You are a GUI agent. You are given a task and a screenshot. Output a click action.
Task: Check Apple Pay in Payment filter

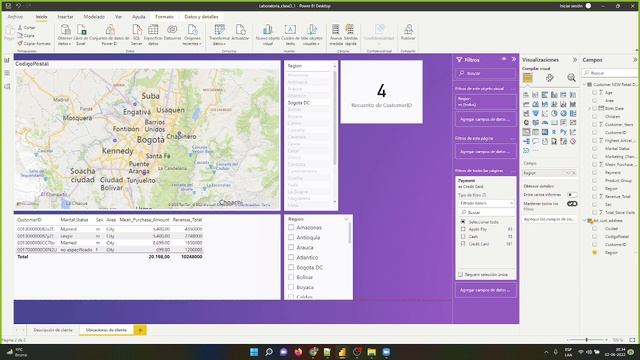pos(463,229)
